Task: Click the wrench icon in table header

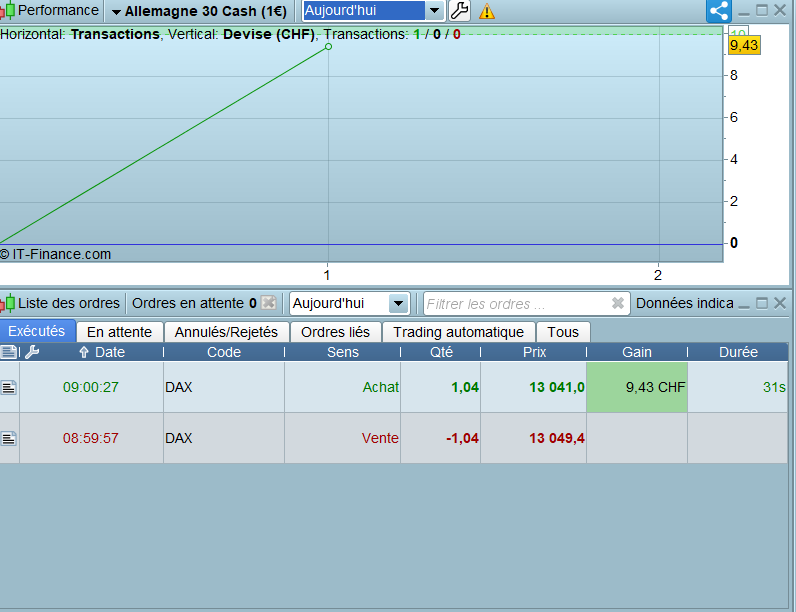Action: (x=32, y=352)
